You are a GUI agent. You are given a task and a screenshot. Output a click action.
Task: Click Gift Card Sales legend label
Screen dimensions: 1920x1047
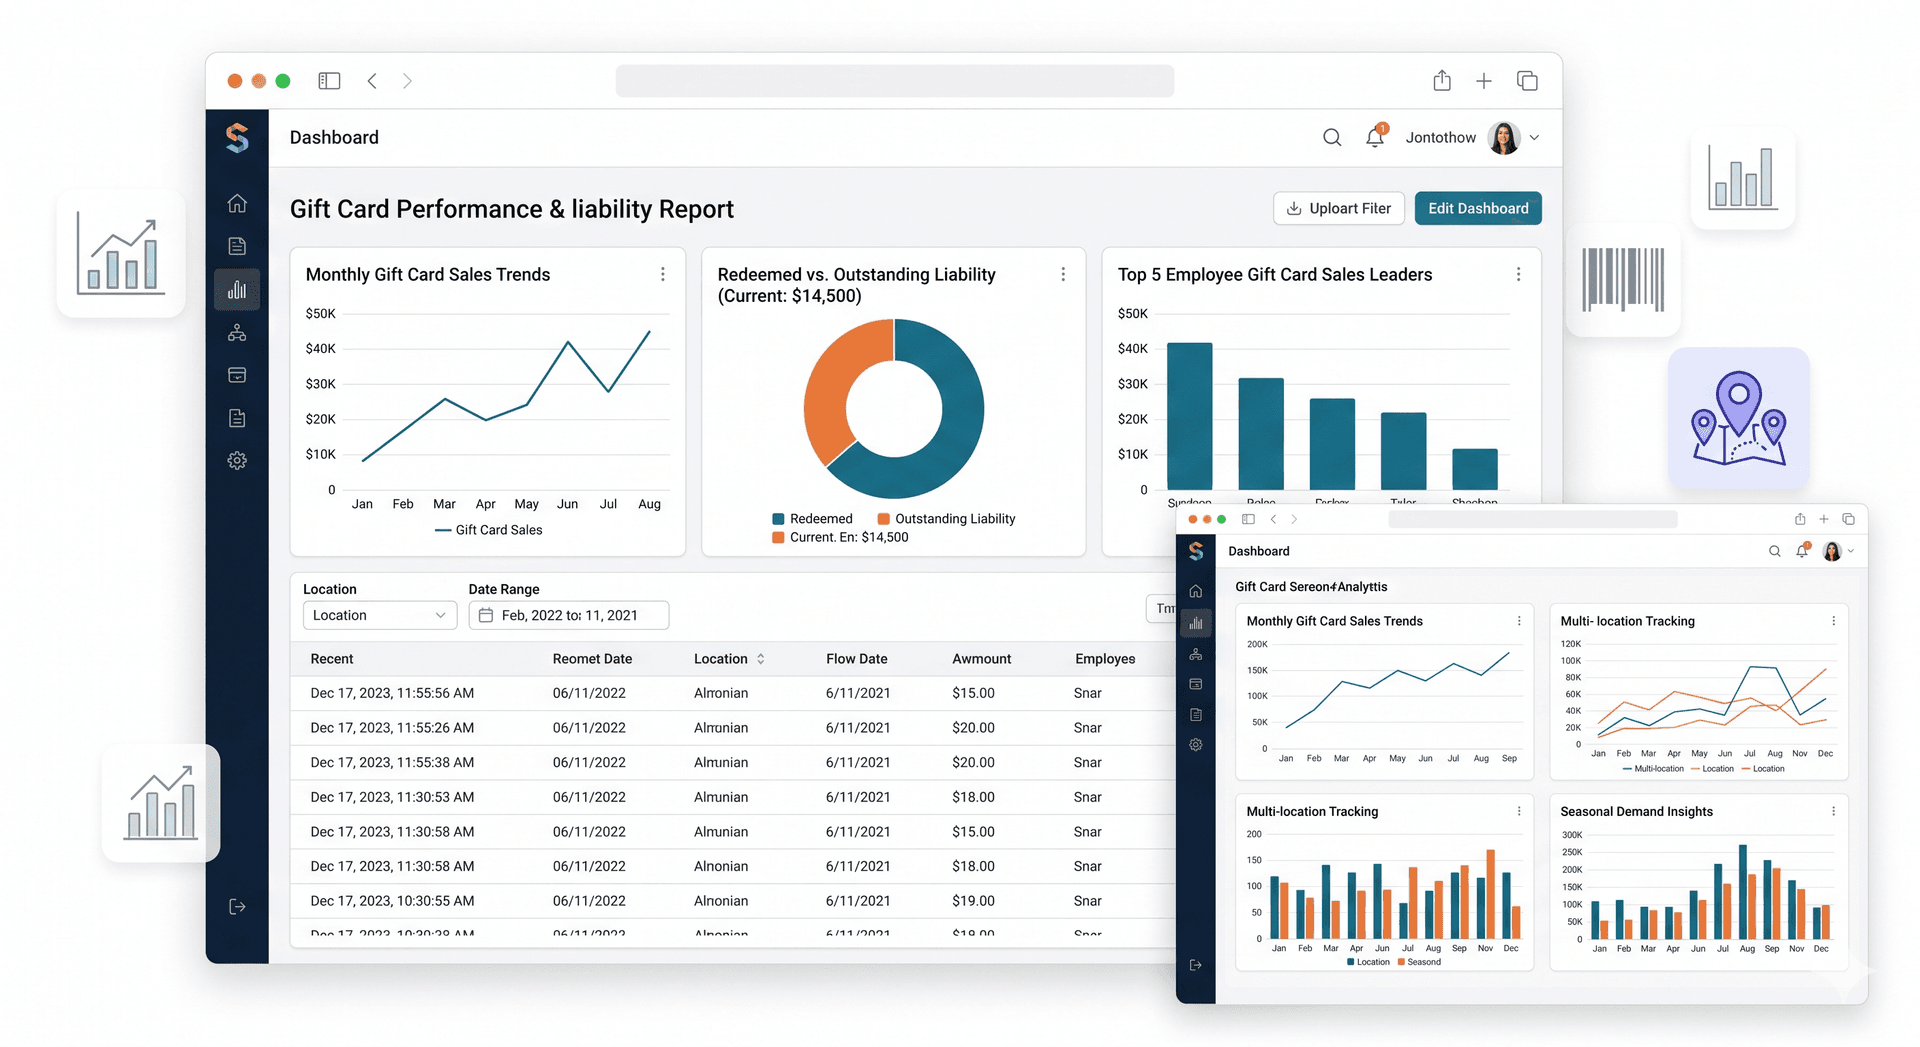pos(499,530)
